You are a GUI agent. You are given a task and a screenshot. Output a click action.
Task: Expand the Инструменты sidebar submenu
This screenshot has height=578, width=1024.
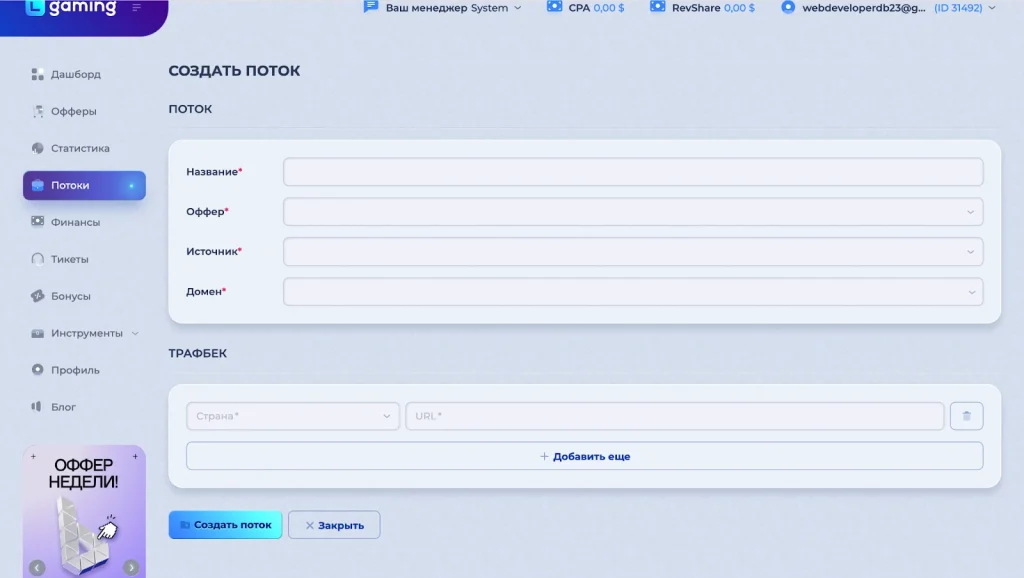135,333
